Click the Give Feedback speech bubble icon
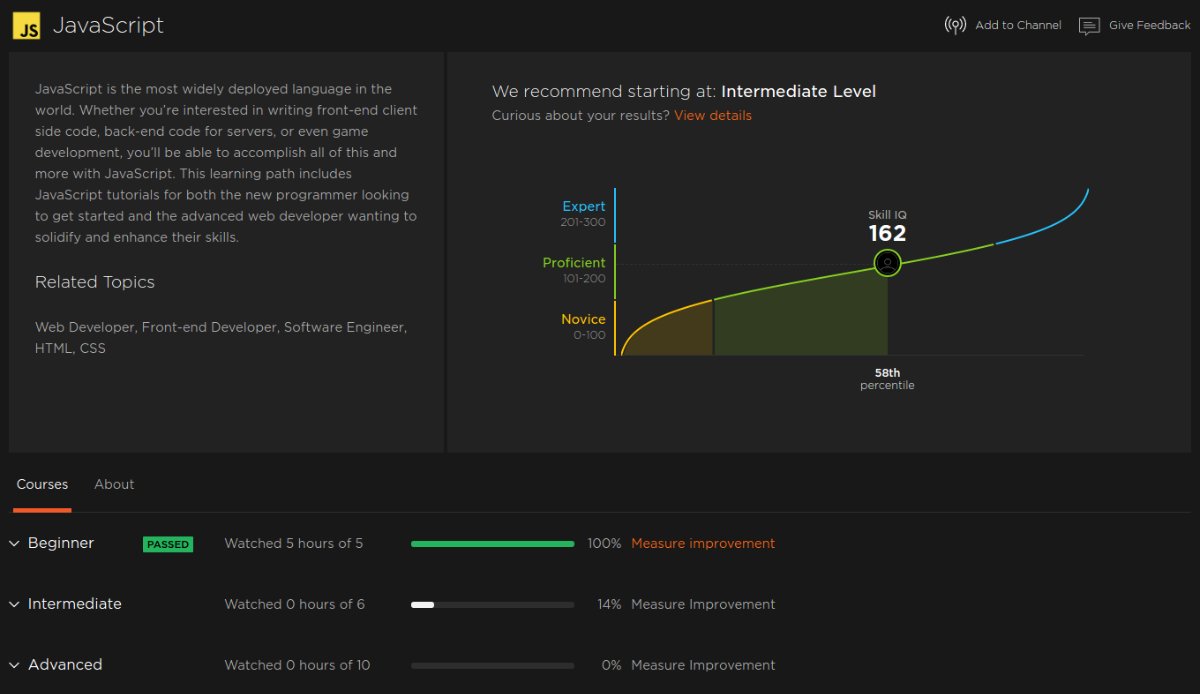The height and width of the screenshot is (694, 1200). (x=1089, y=26)
